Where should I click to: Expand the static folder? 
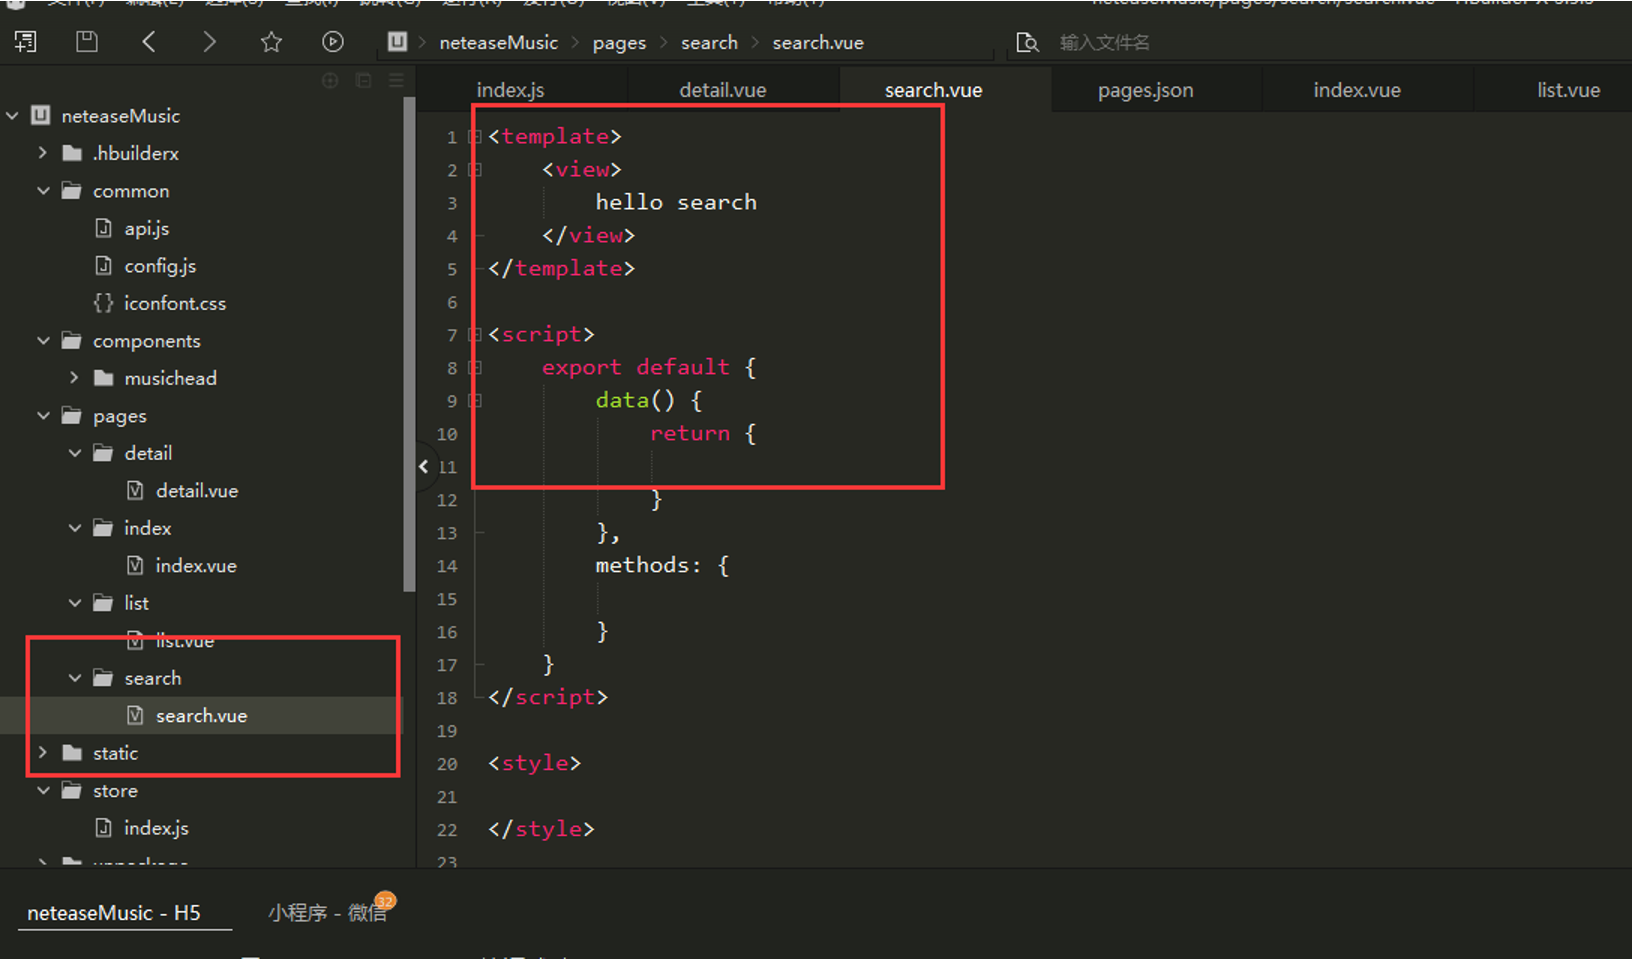(42, 753)
